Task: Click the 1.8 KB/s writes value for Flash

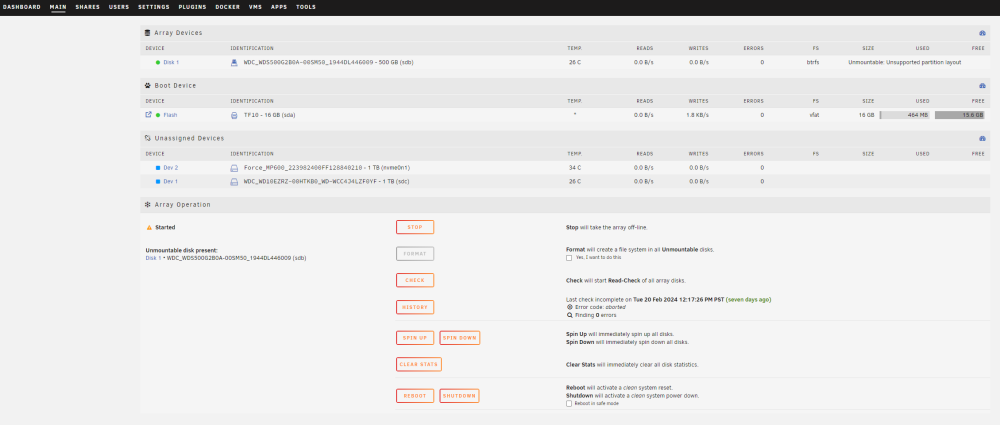Action: pyautogui.click(x=698, y=116)
